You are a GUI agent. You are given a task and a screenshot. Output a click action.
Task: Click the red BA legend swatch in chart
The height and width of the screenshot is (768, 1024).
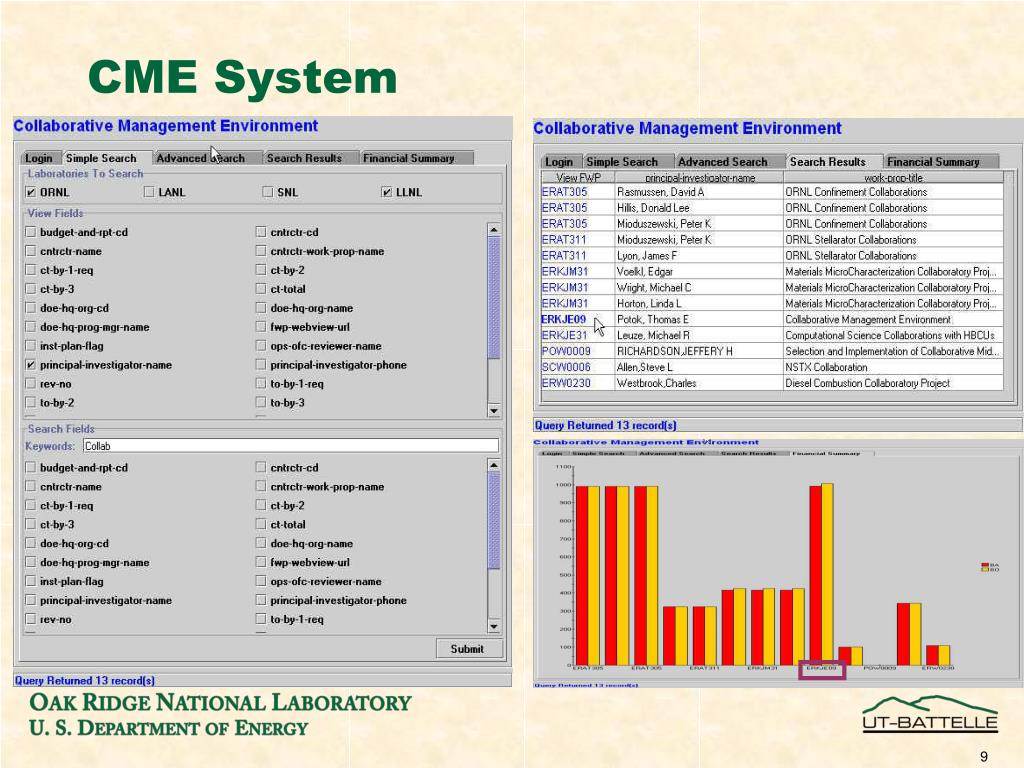click(x=985, y=565)
